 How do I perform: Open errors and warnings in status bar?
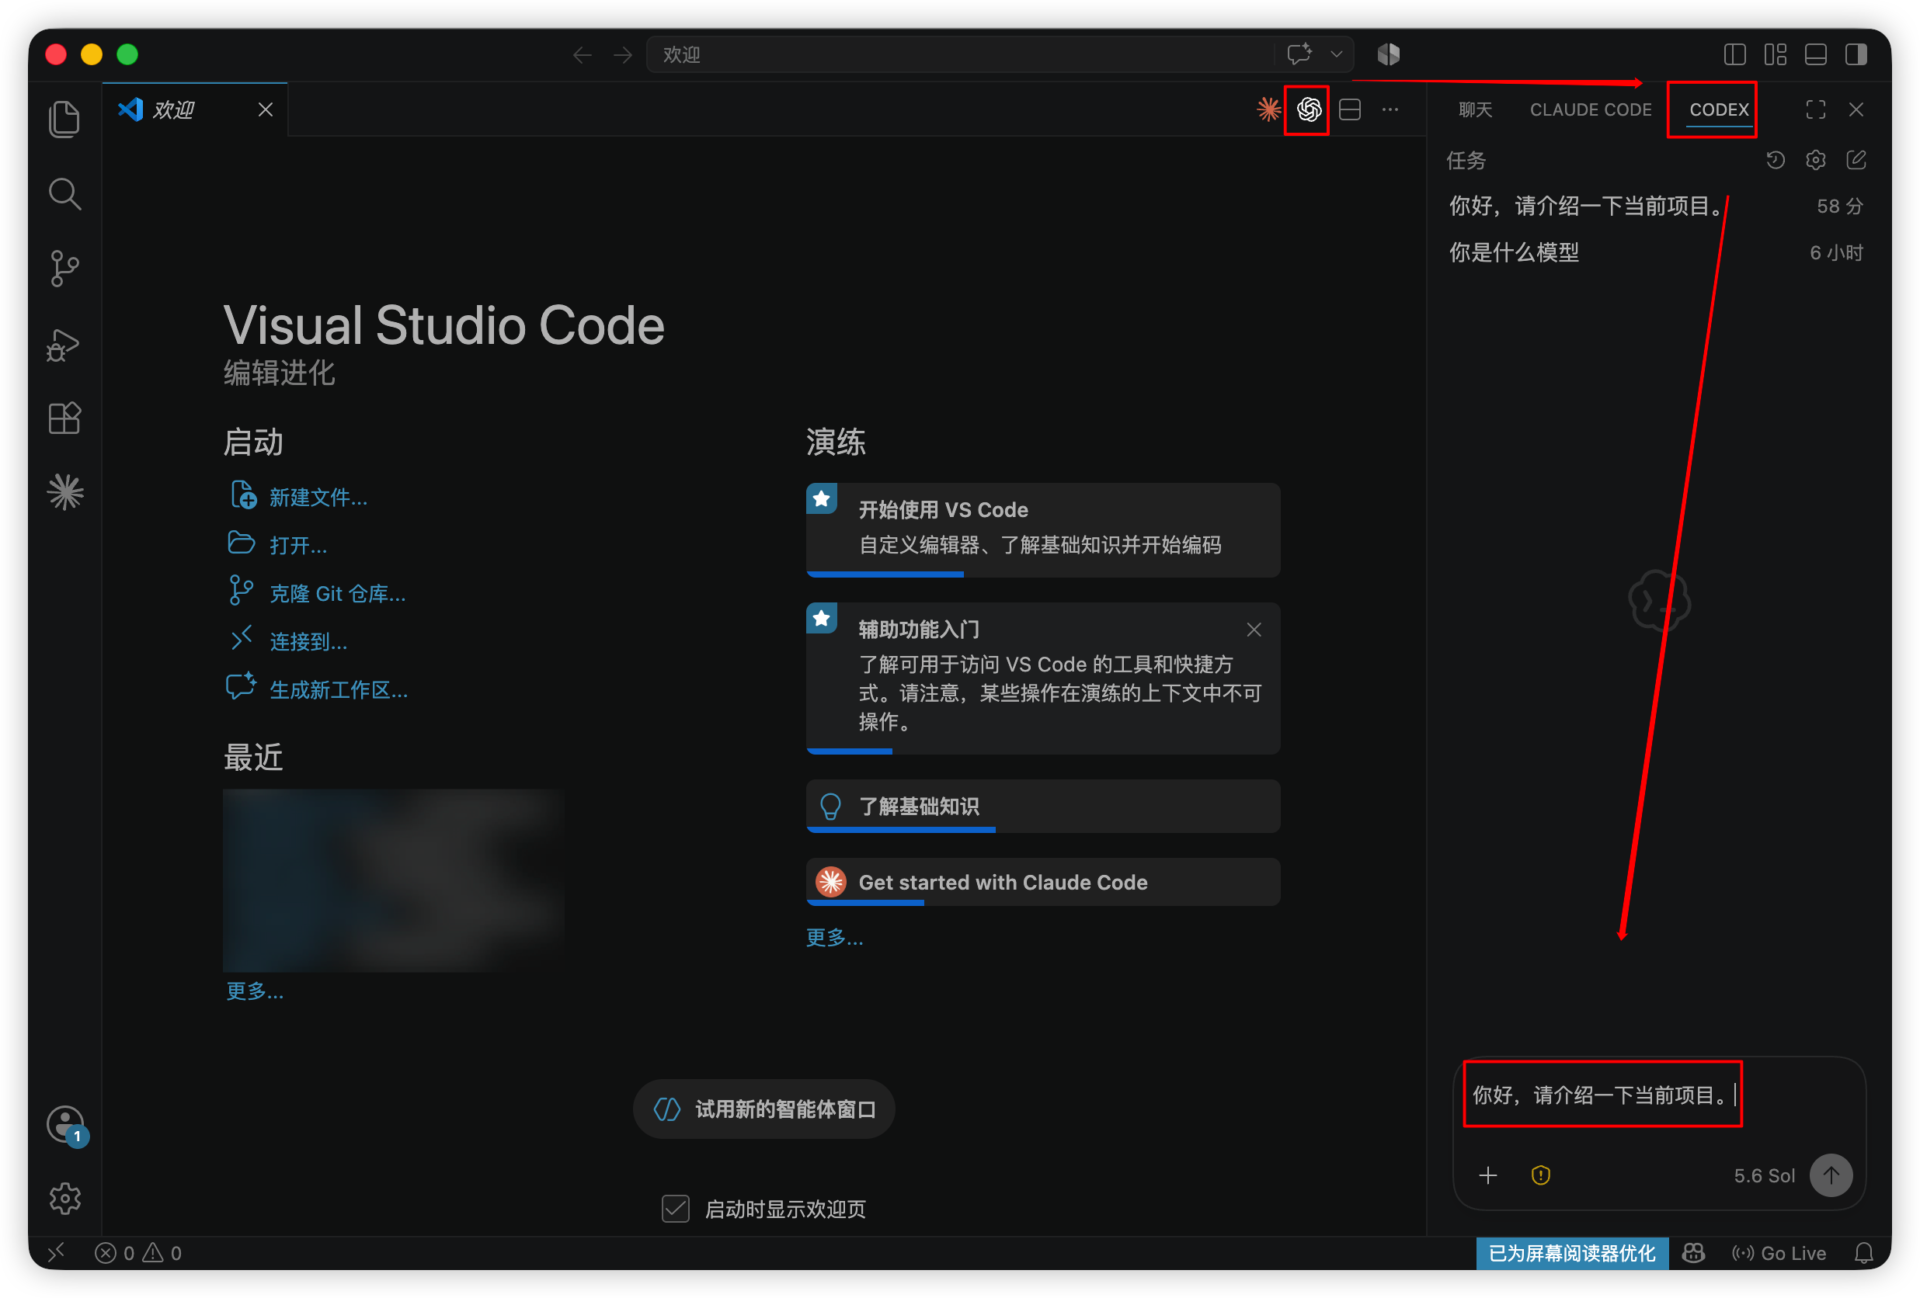pos(138,1253)
